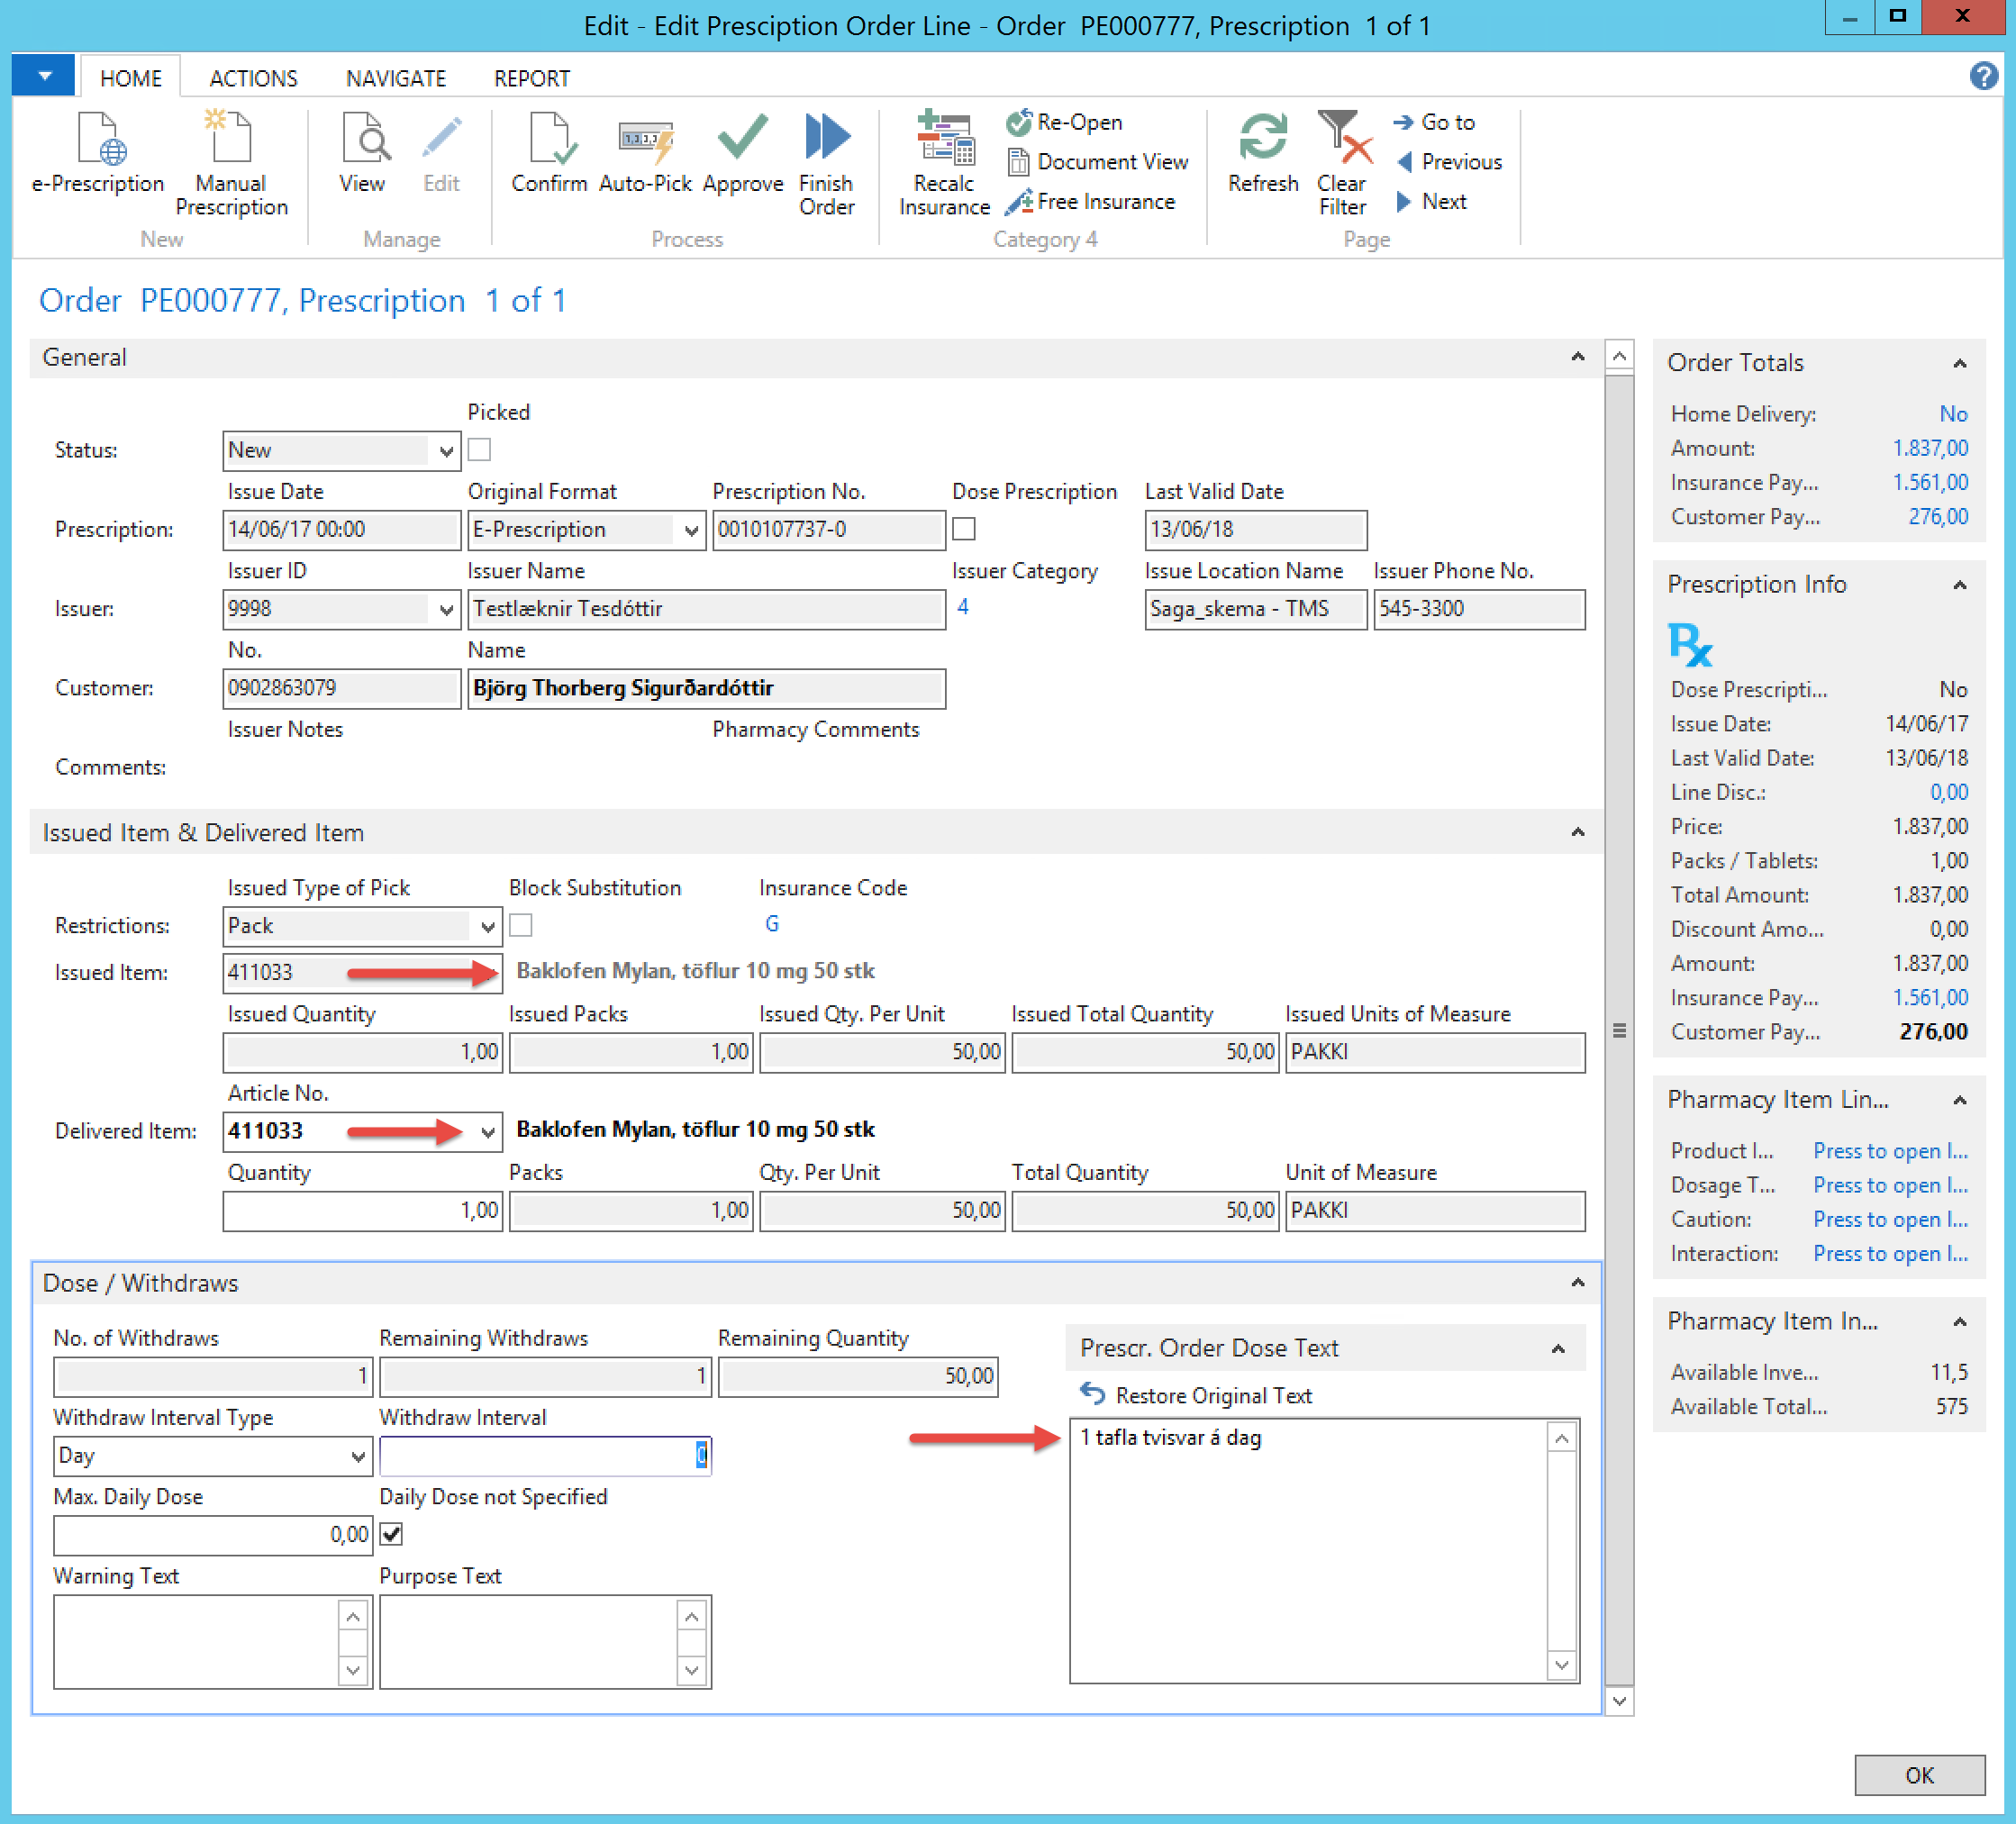The width and height of the screenshot is (2016, 1824).
Task: Toggle the Picked checkbox
Action: (x=480, y=450)
